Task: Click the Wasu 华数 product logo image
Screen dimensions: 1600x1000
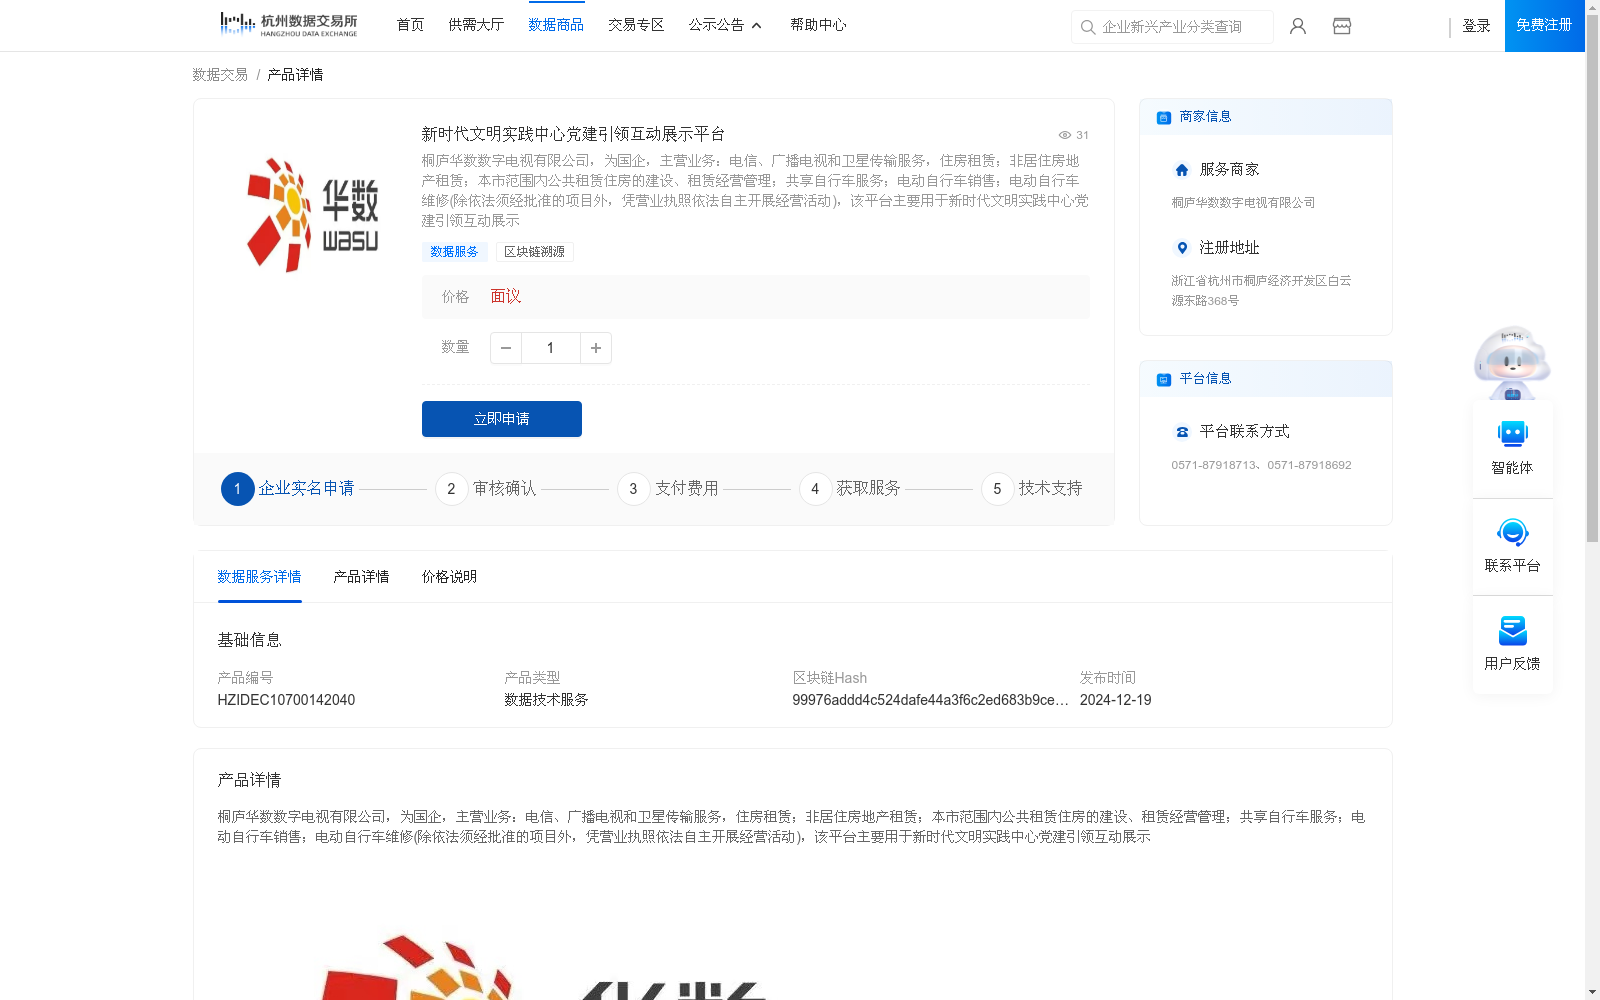Action: [x=312, y=214]
